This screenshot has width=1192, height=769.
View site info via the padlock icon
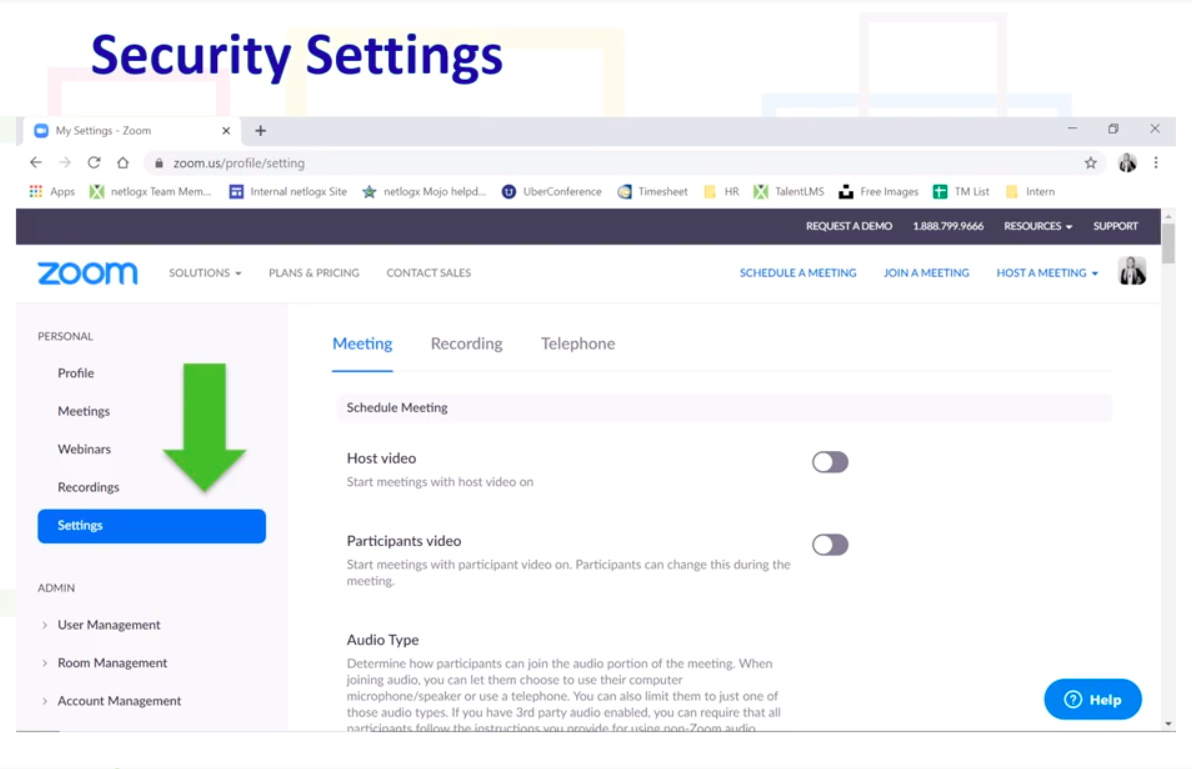[x=159, y=163]
